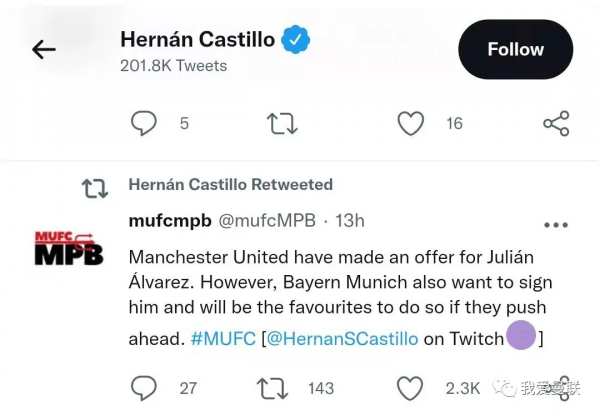
Task: Retweet the mufcmpb tweet
Action: [273, 387]
